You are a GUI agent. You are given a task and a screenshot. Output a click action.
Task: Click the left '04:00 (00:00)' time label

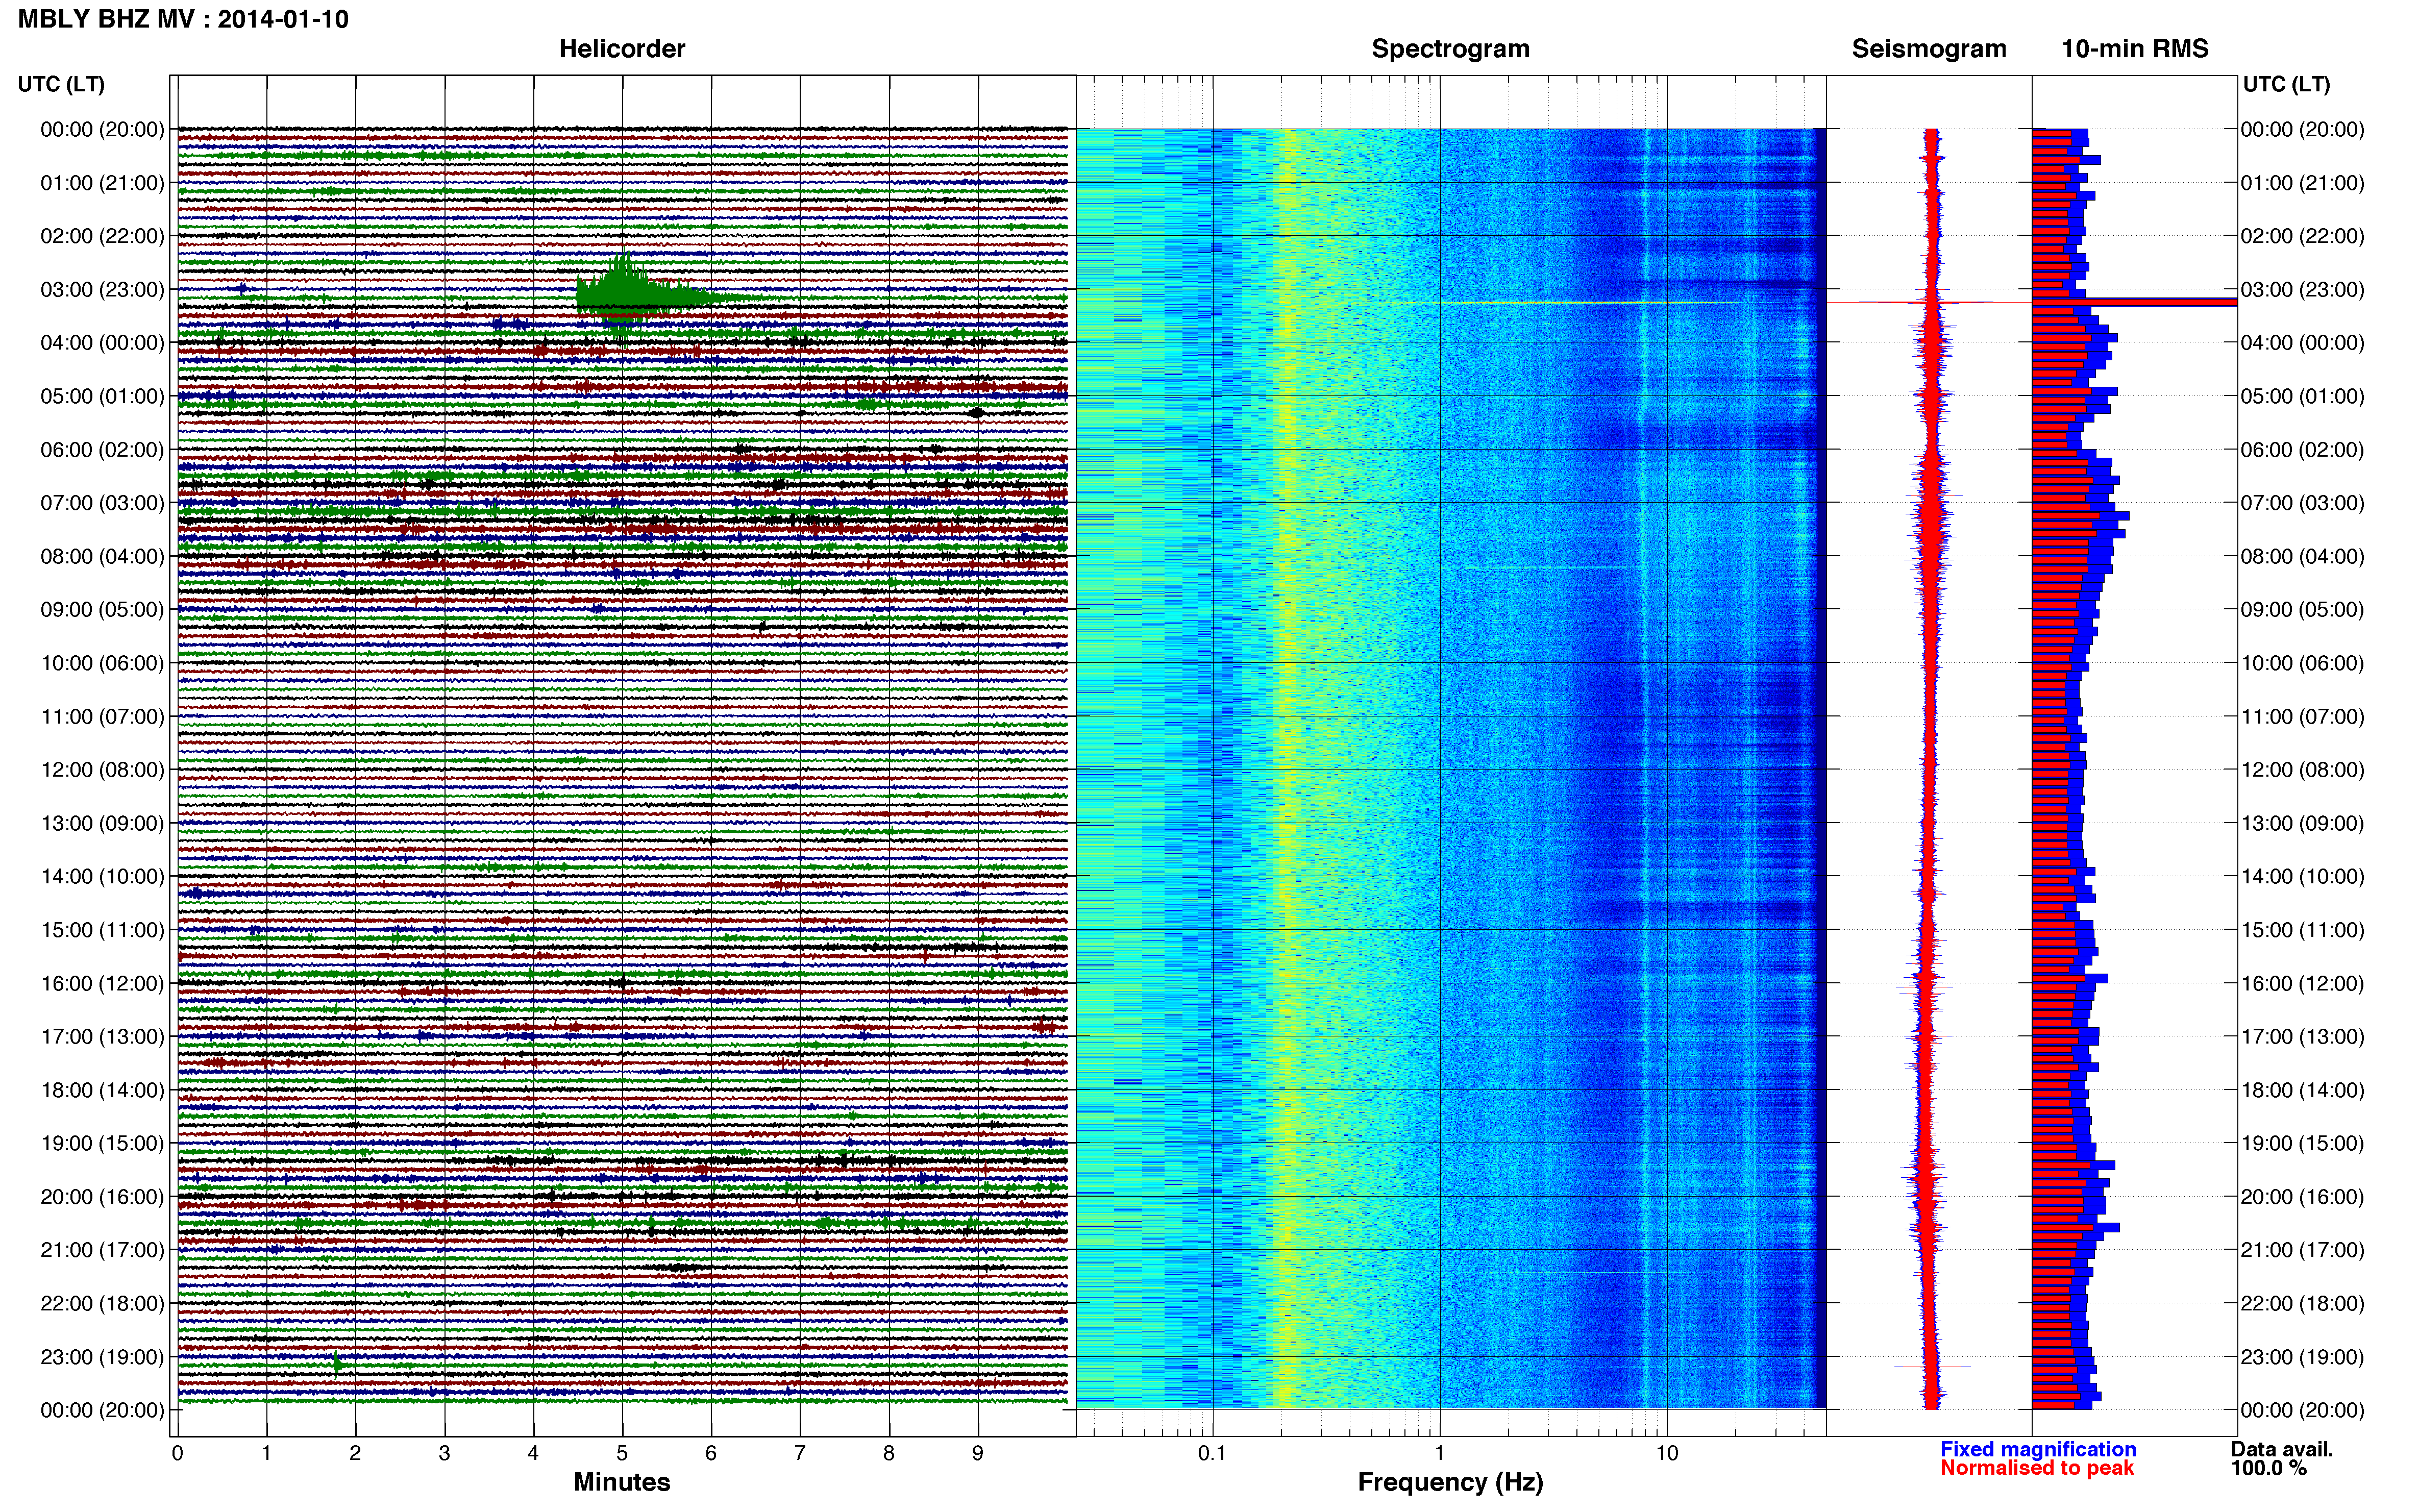102,343
